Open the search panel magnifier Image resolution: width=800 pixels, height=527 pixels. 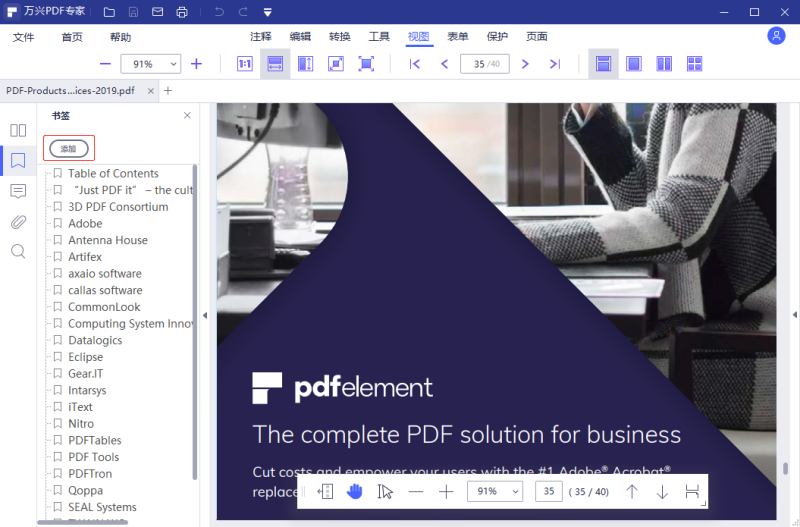pyautogui.click(x=18, y=252)
